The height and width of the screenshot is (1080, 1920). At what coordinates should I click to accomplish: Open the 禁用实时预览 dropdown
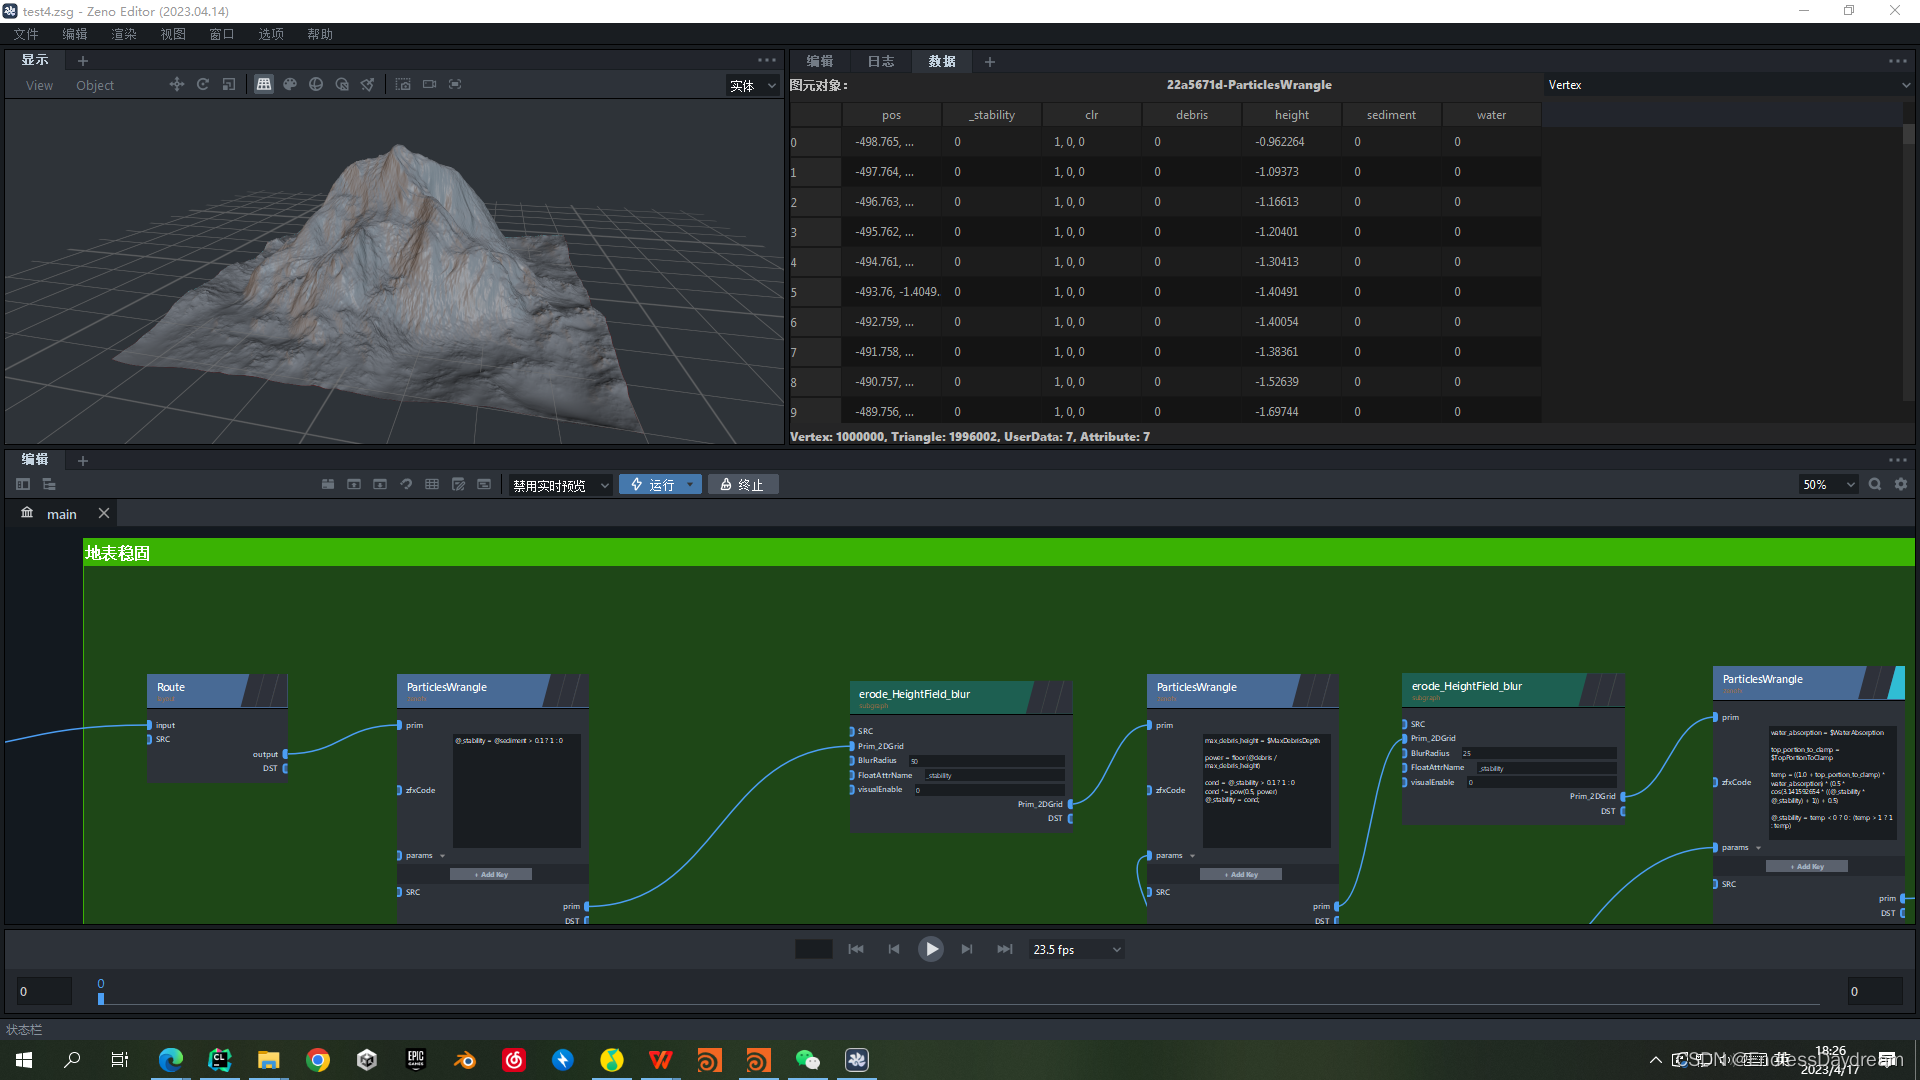(x=560, y=485)
